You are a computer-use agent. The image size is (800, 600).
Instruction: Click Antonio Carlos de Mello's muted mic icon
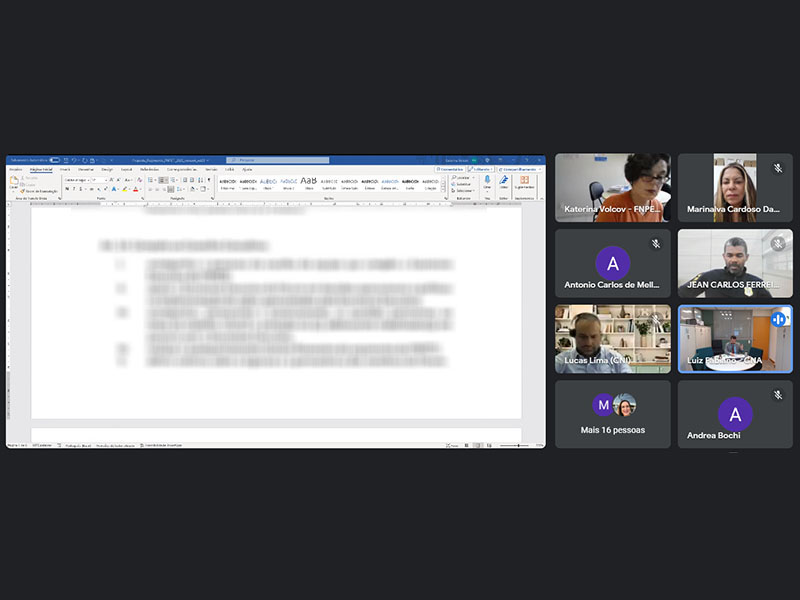tap(656, 244)
